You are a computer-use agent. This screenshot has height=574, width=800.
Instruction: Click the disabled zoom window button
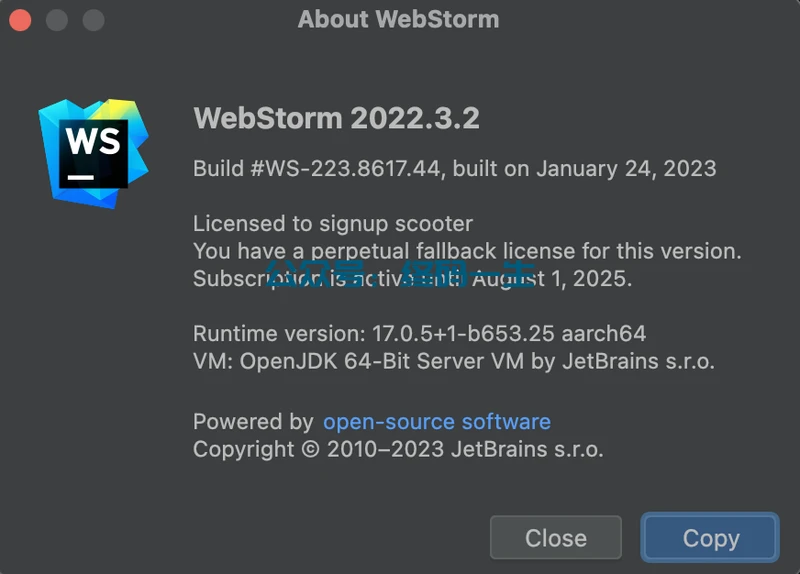(x=93, y=20)
